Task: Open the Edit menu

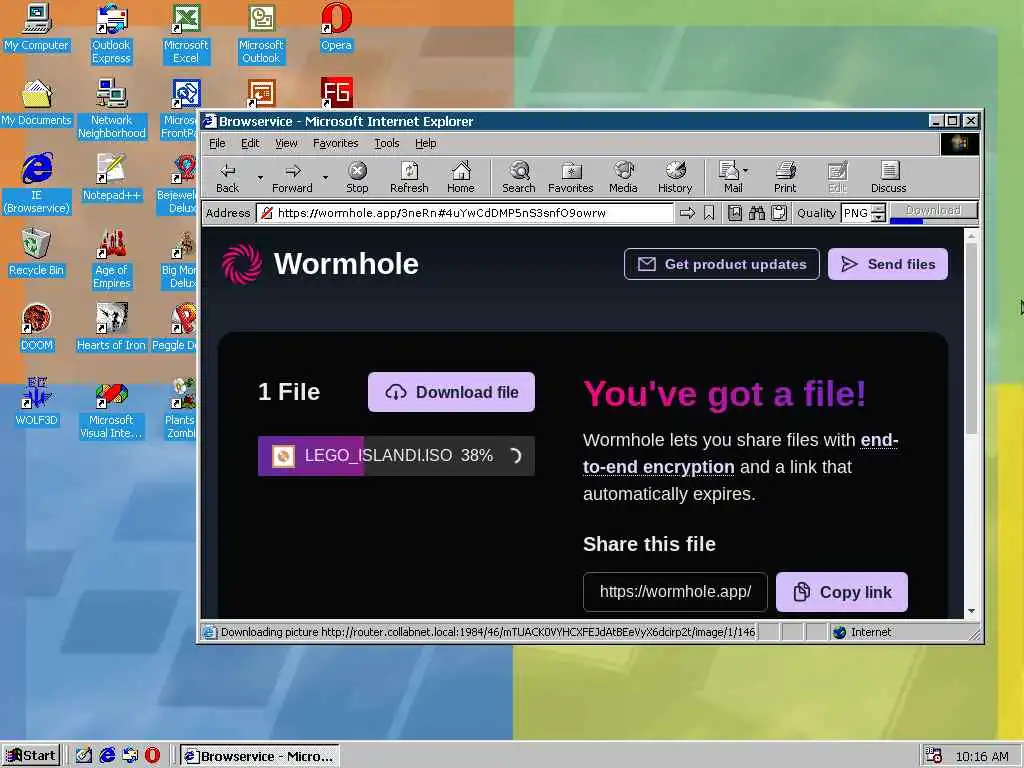Action: pyautogui.click(x=250, y=143)
